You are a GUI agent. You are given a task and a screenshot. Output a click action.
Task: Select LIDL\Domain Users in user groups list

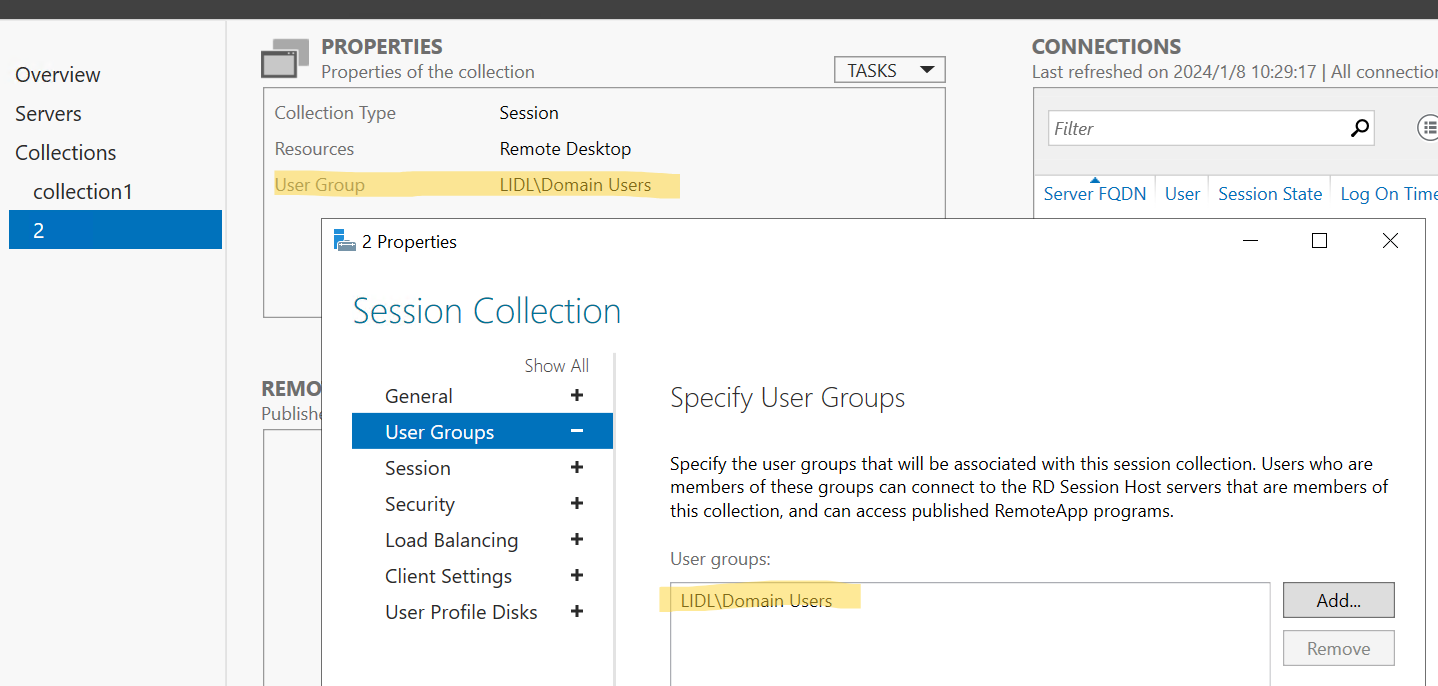click(756, 600)
